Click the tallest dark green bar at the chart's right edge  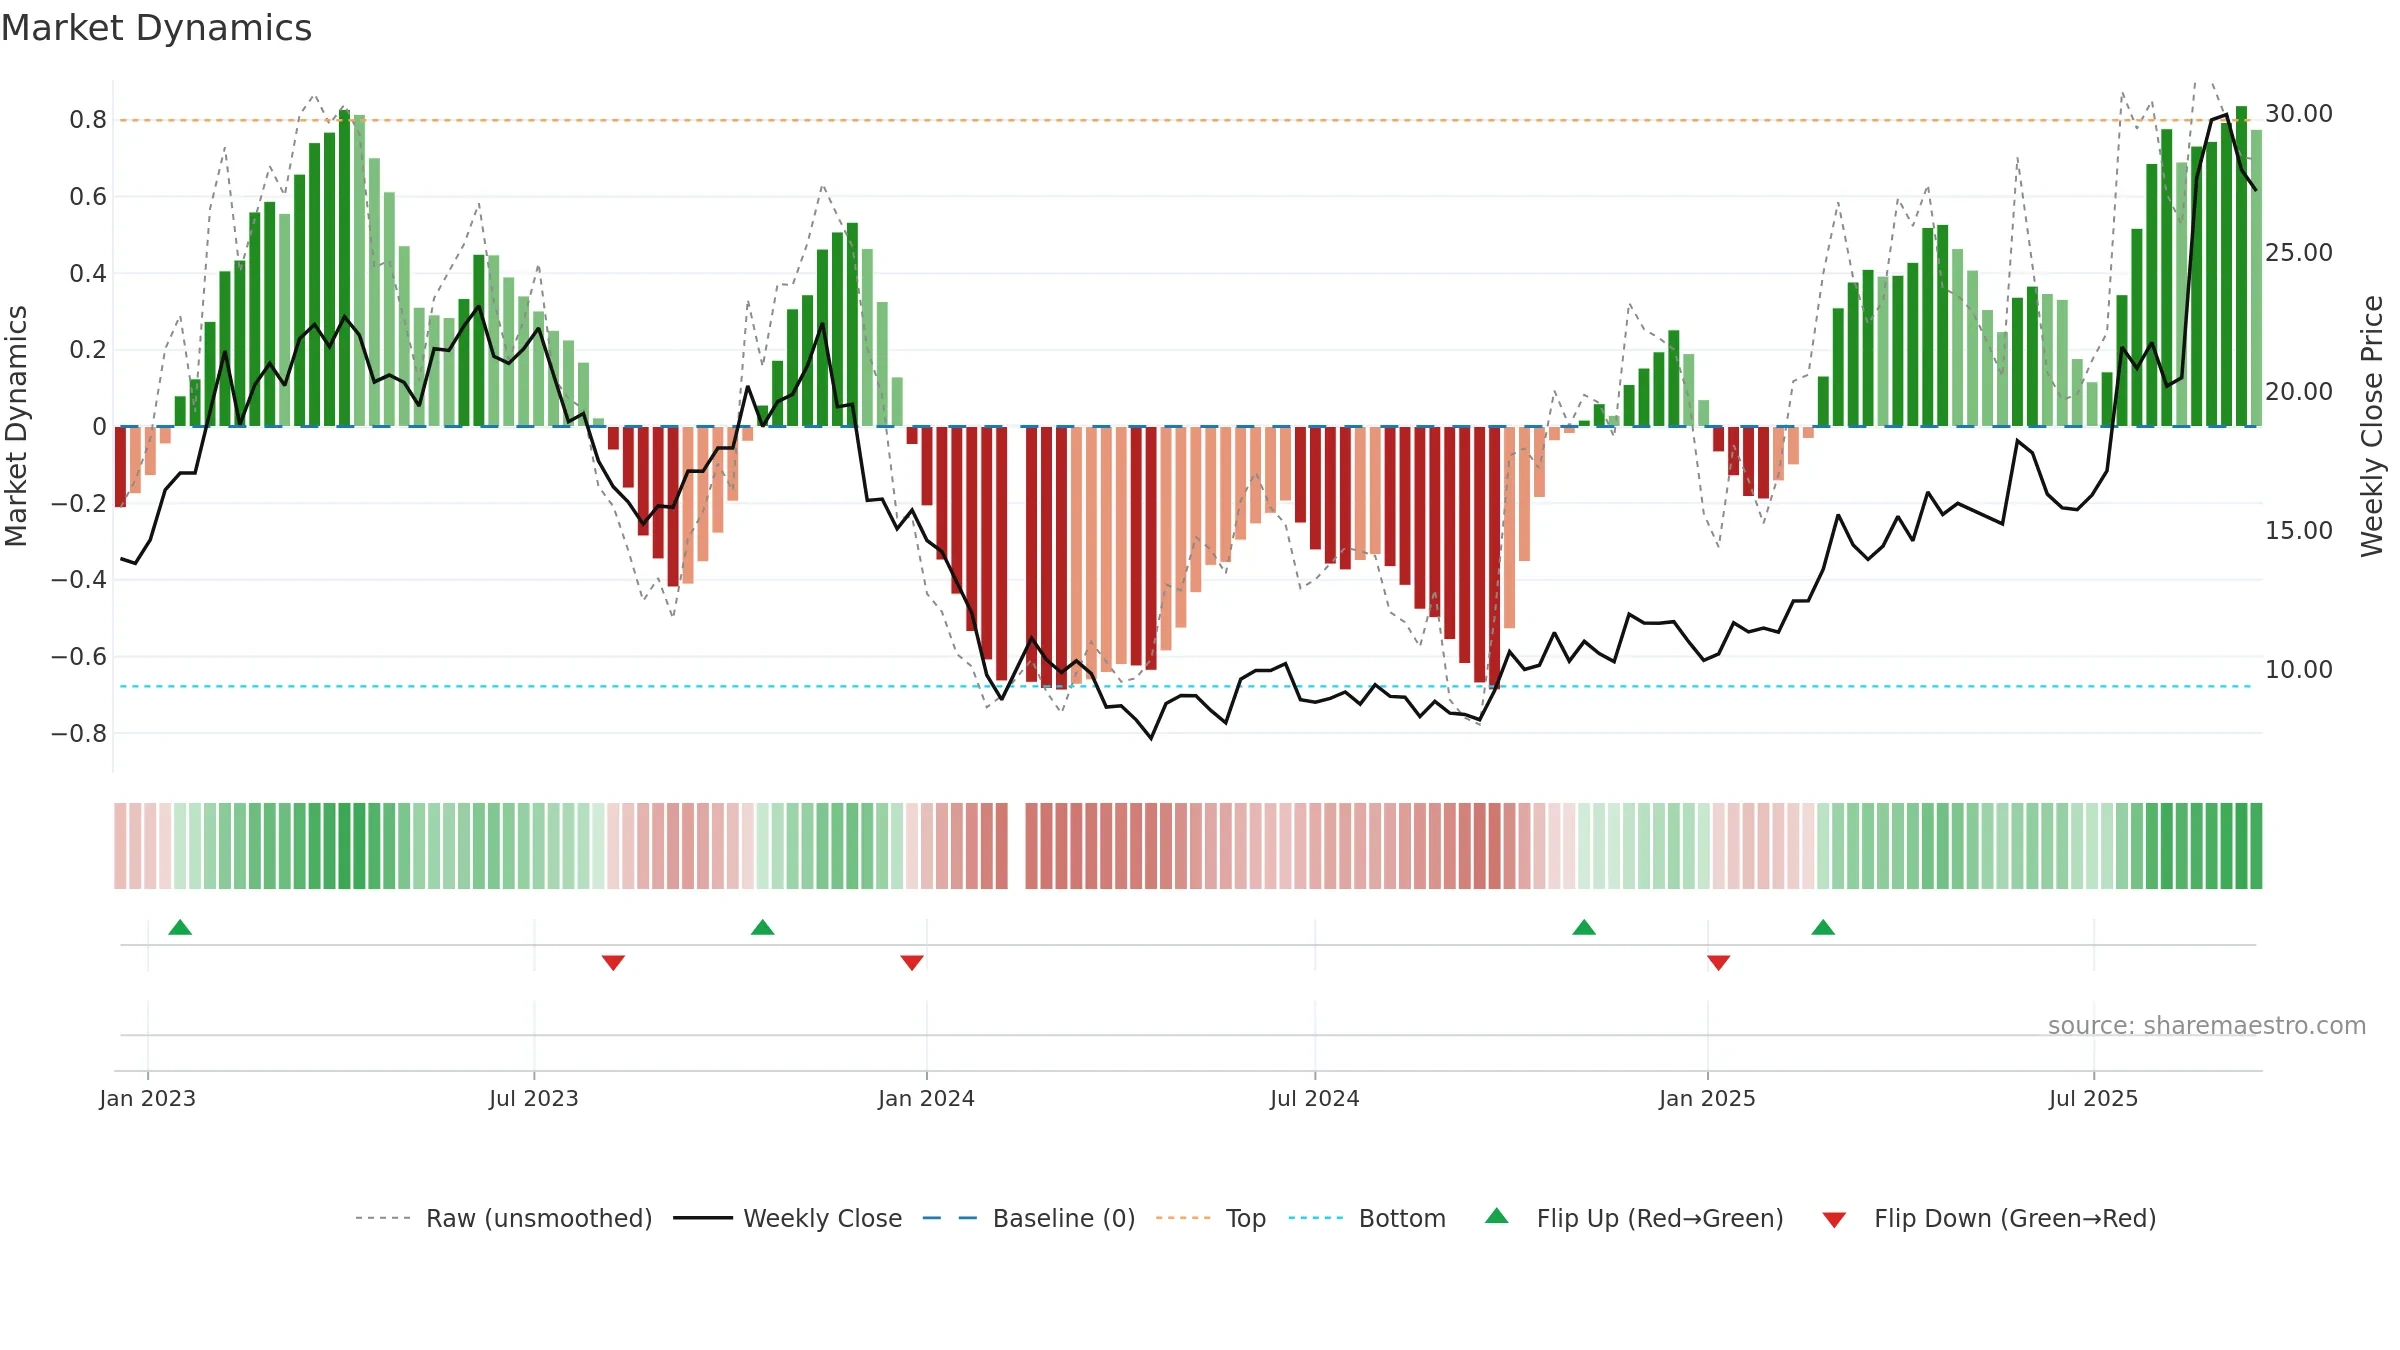pos(2242,266)
